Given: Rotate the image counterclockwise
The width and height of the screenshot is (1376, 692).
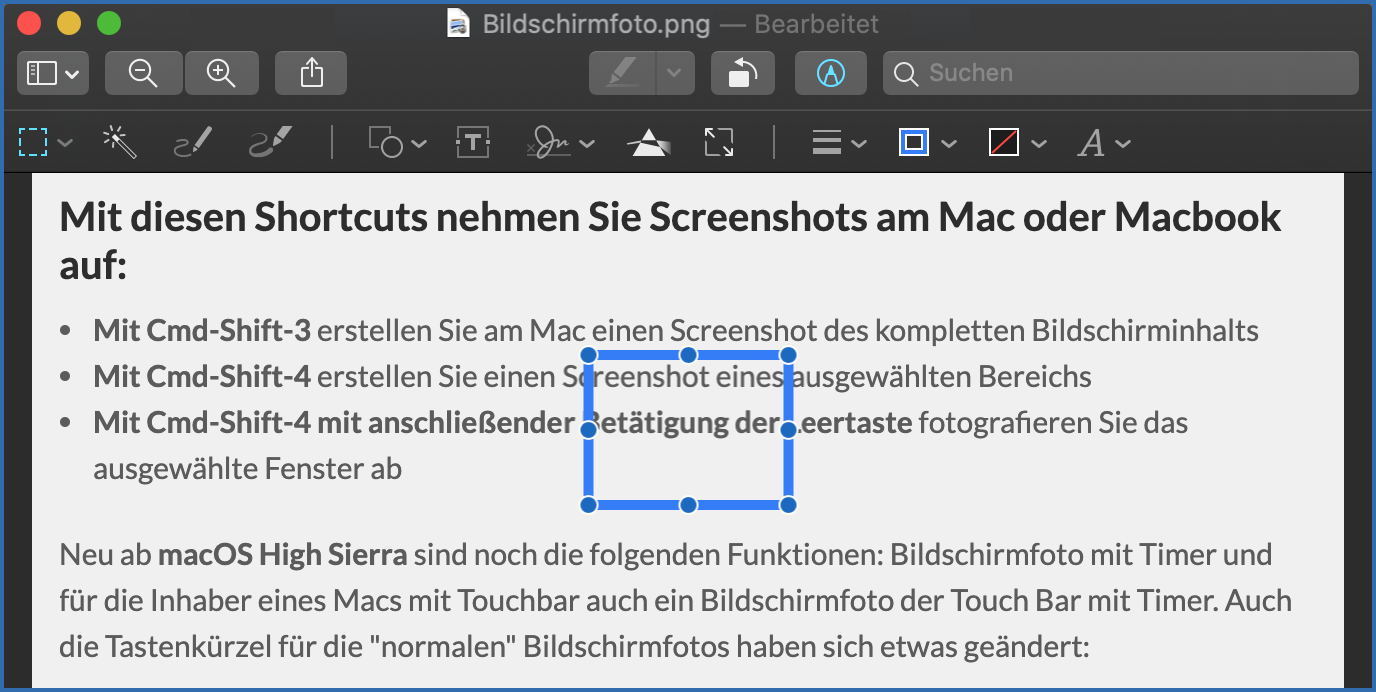Looking at the screenshot, I should coord(742,72).
